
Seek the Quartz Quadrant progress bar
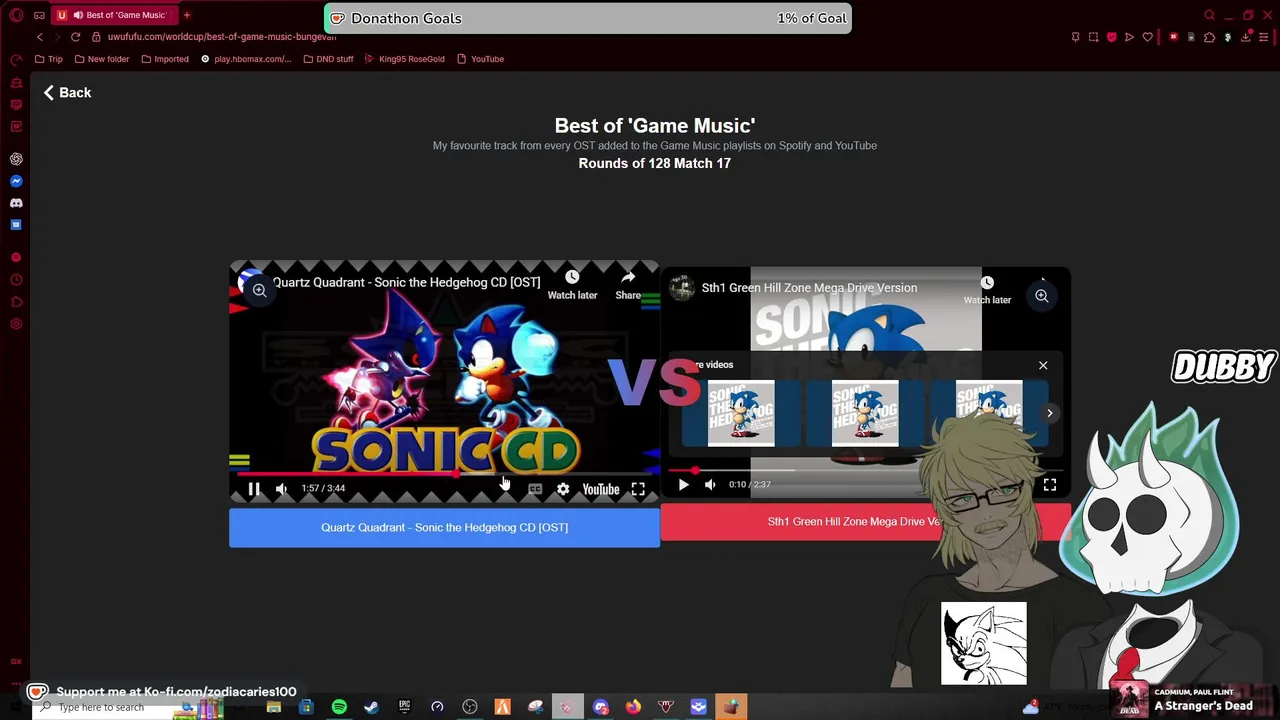444,474
